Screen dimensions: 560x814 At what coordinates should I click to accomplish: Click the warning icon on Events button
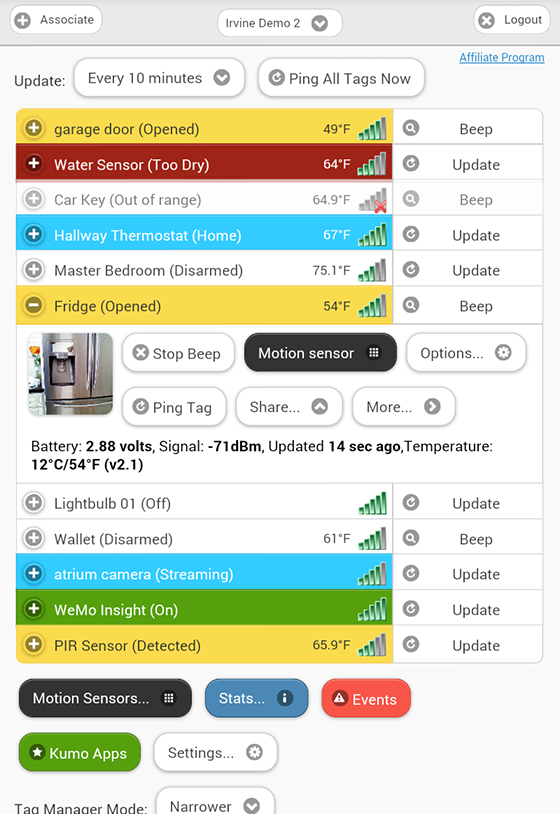(x=339, y=698)
